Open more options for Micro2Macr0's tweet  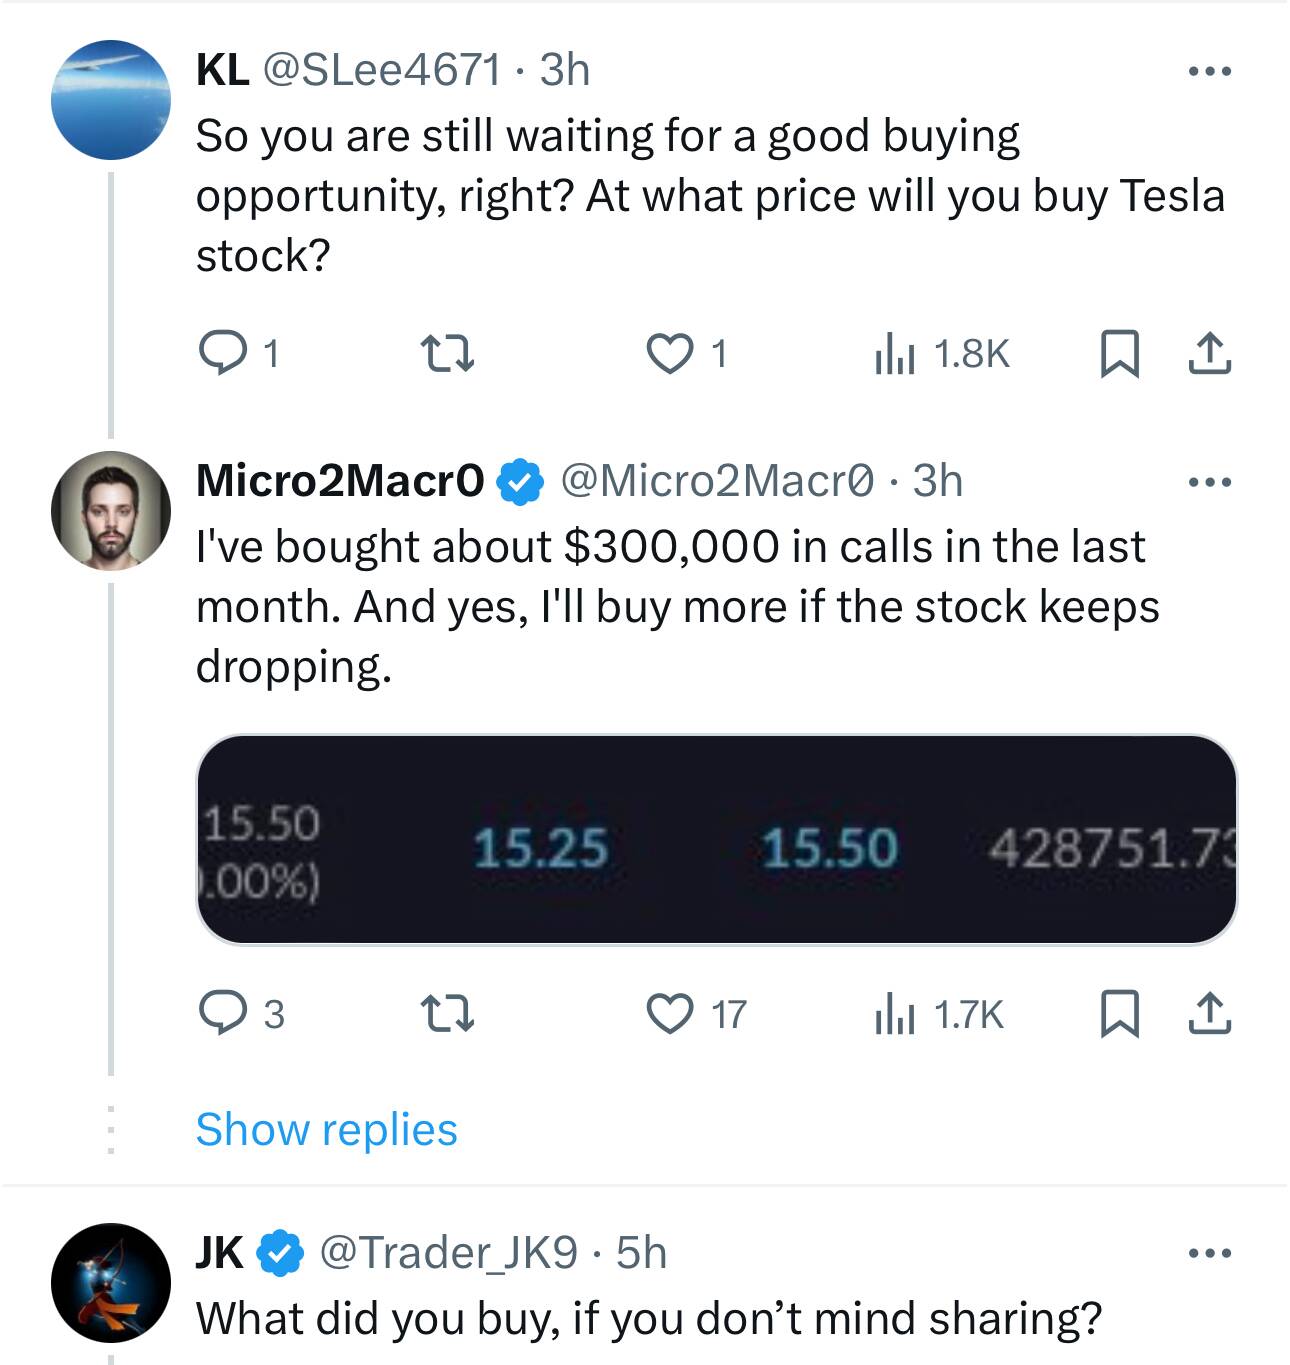[x=1209, y=483]
